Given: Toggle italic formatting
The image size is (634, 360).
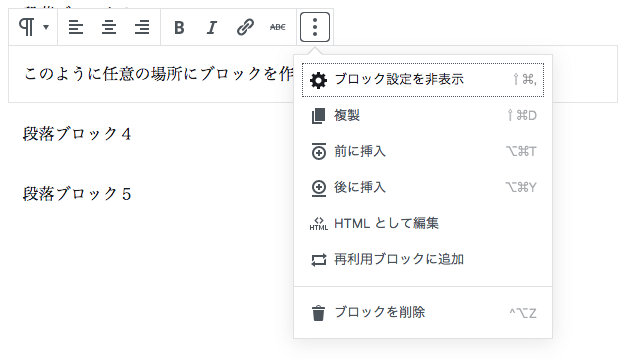Looking at the screenshot, I should tap(211, 27).
